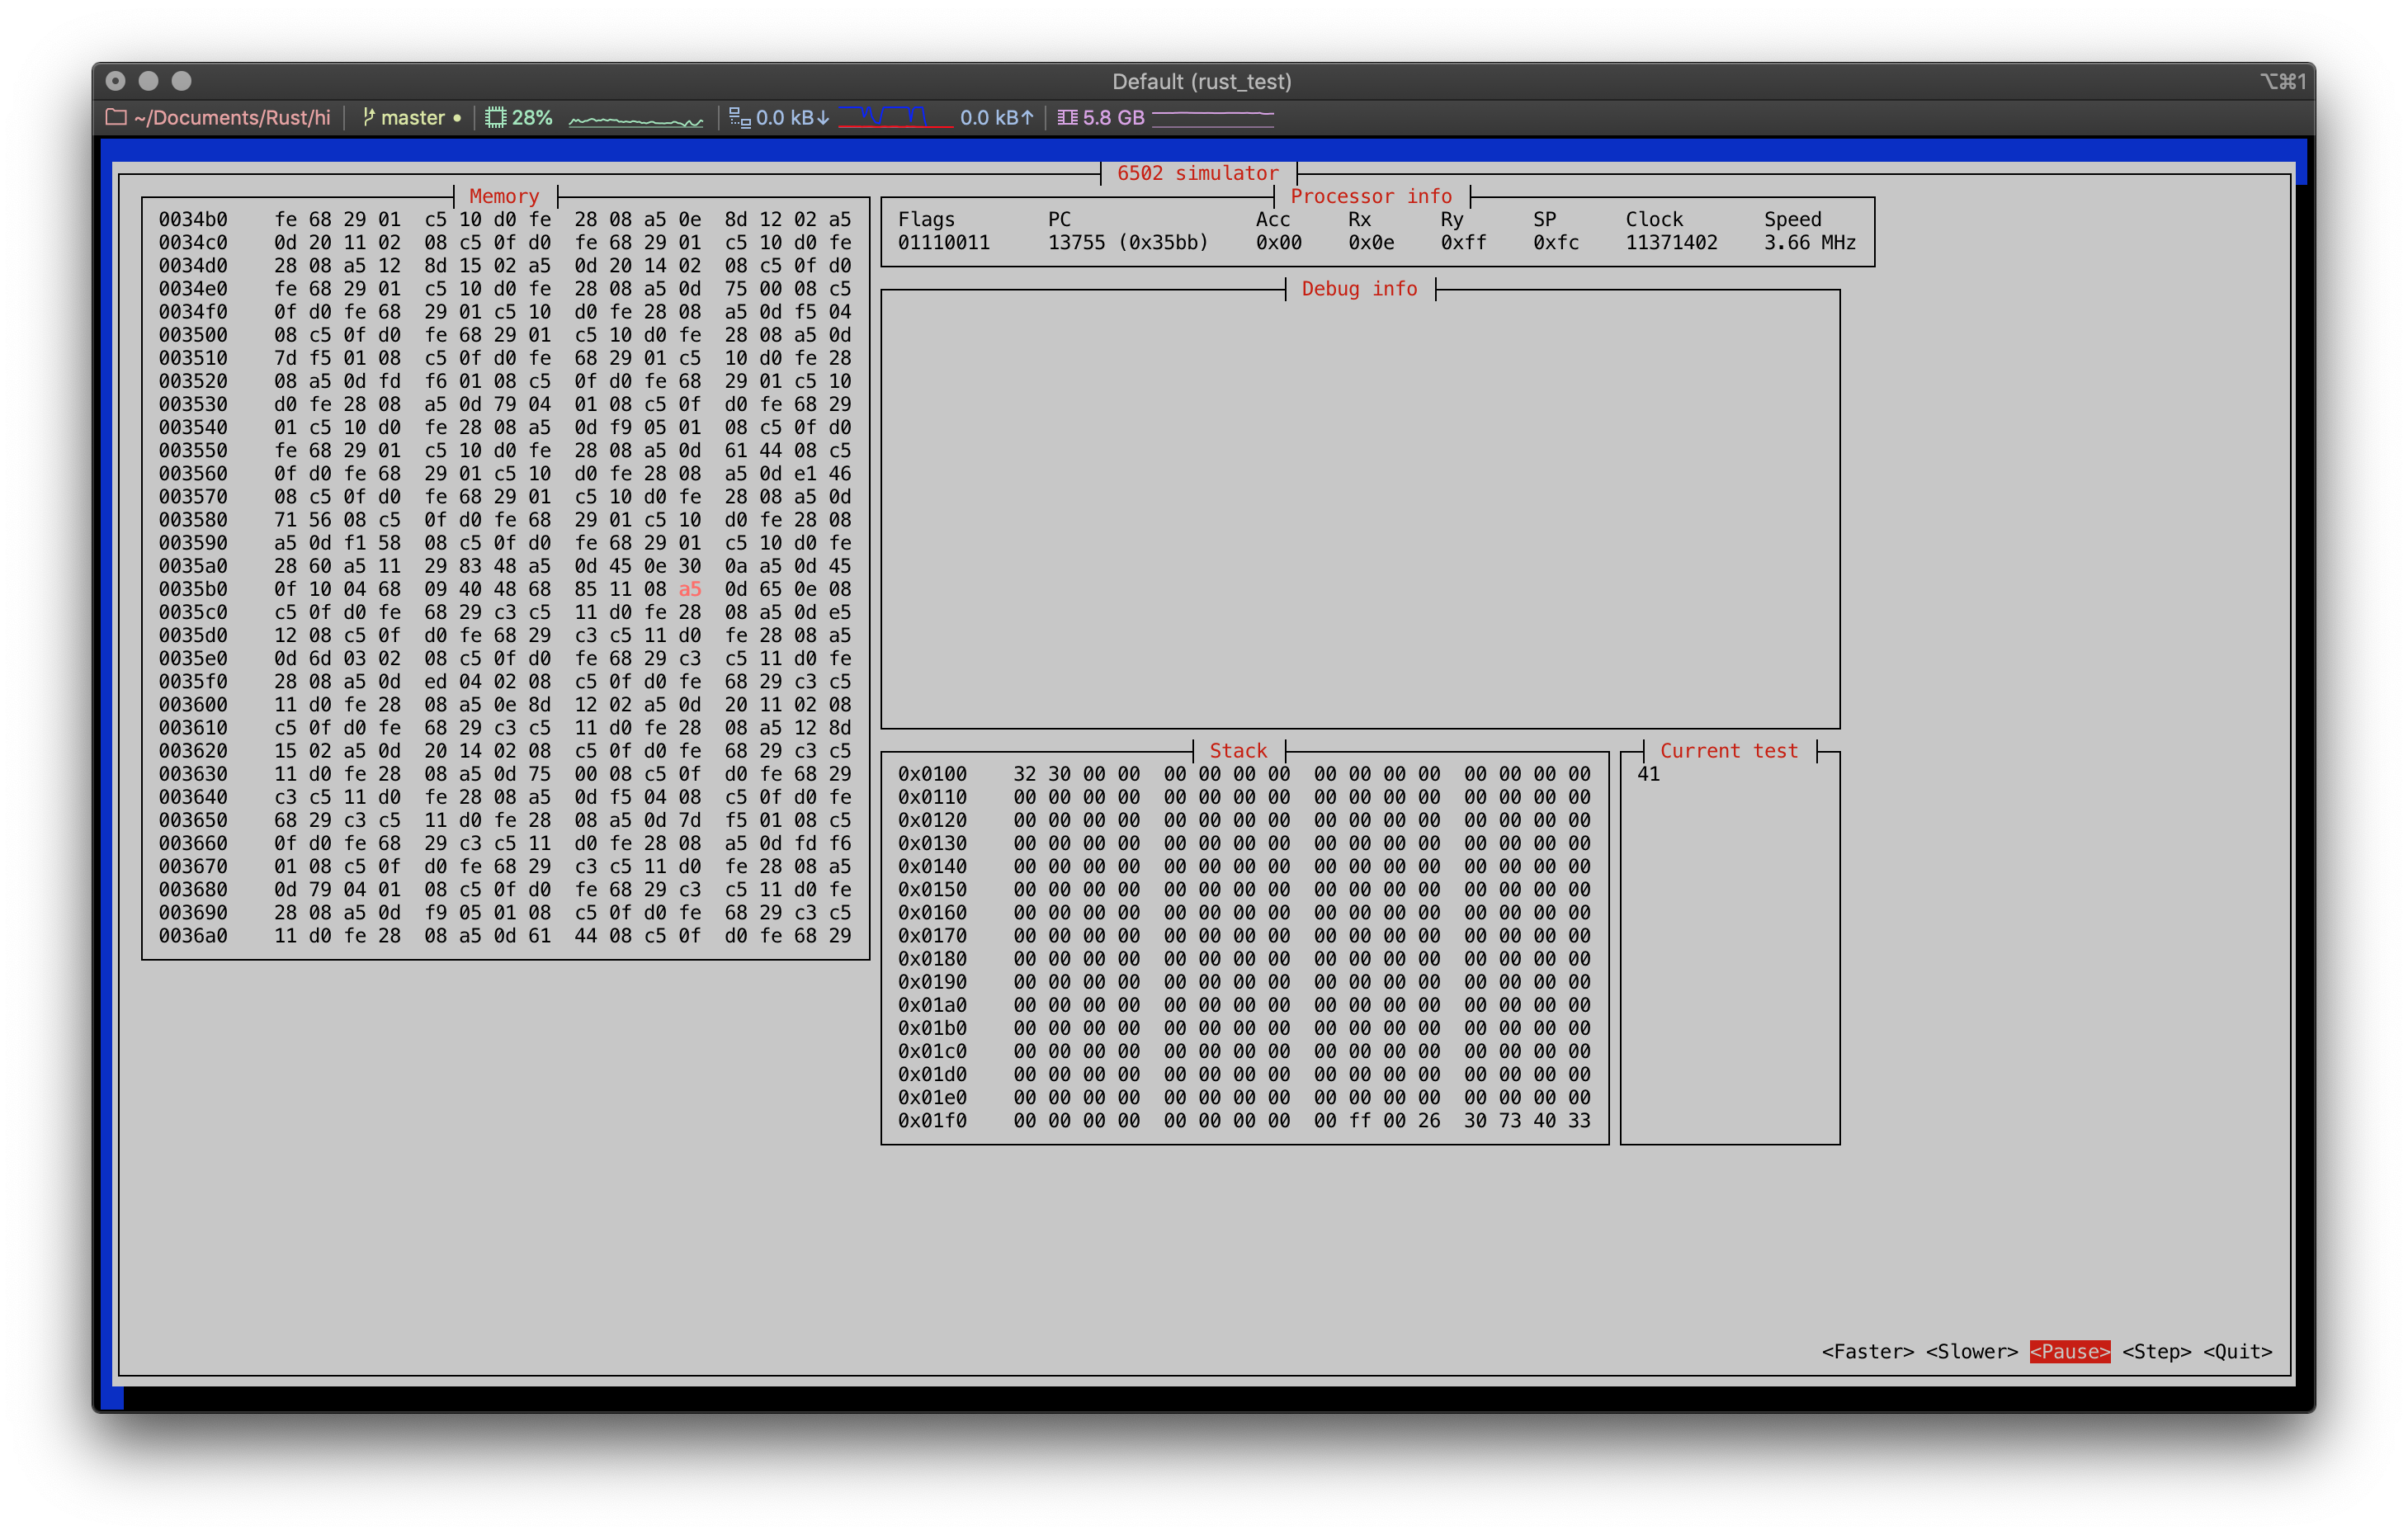This screenshot has width=2408, height=1535.
Task: Click the folder icon in status bar
Action: [x=116, y=117]
